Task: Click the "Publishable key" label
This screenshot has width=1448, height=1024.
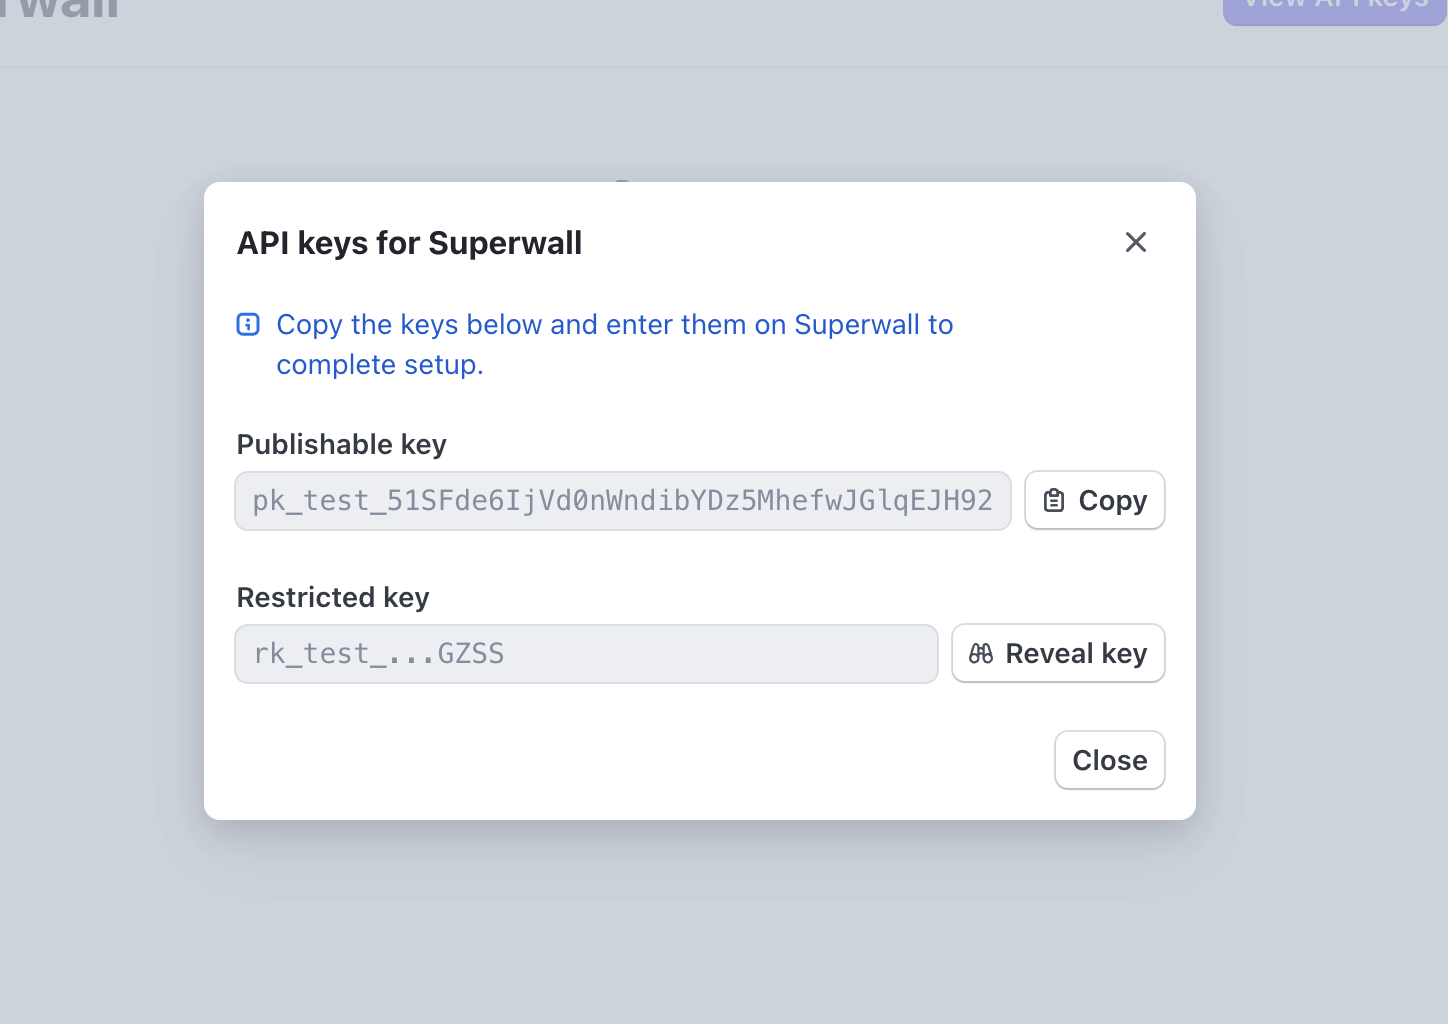Action: (341, 444)
